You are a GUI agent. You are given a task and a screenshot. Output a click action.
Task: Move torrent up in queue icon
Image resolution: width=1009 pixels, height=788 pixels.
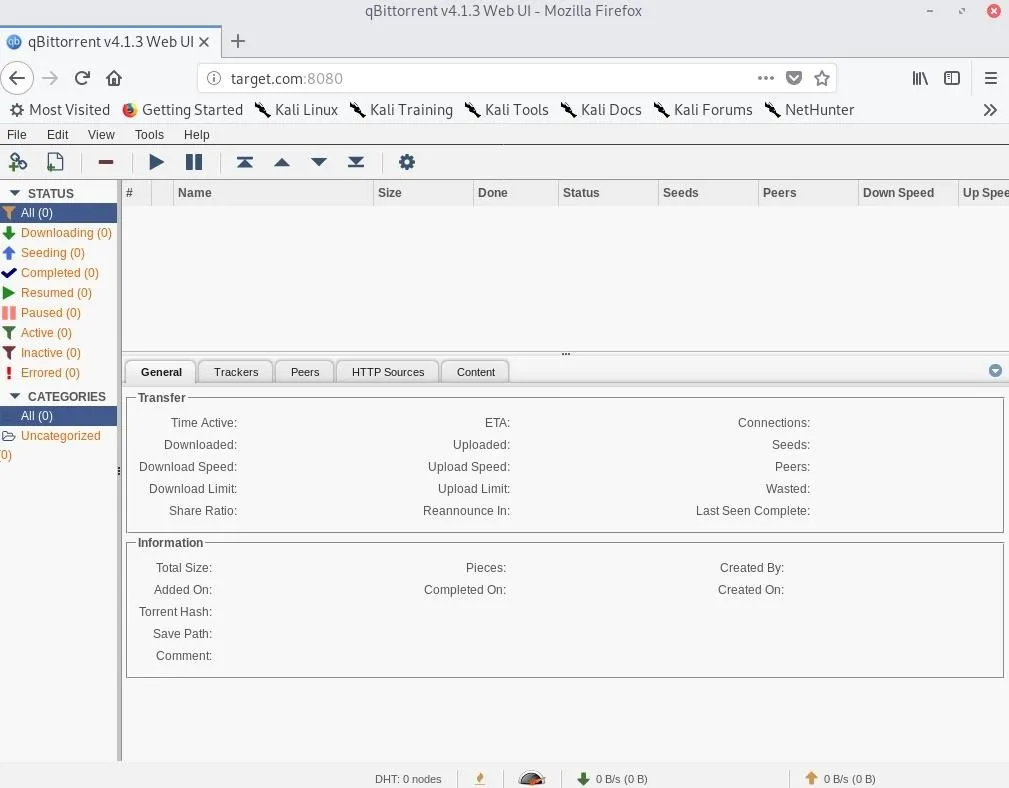coord(282,162)
